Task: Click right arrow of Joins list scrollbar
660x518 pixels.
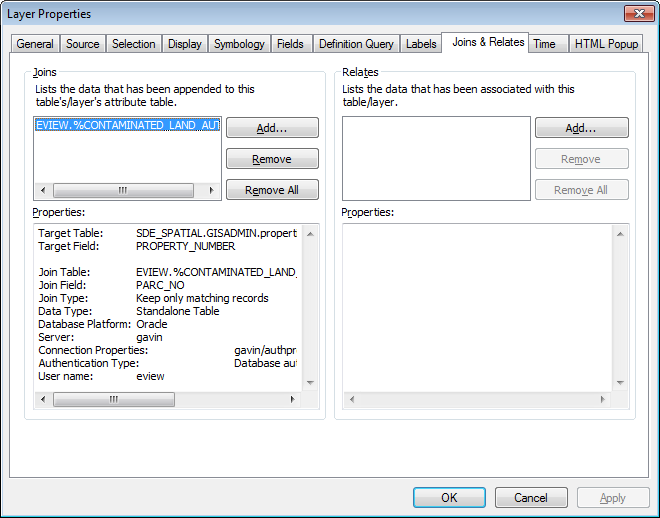Action: [x=212, y=190]
